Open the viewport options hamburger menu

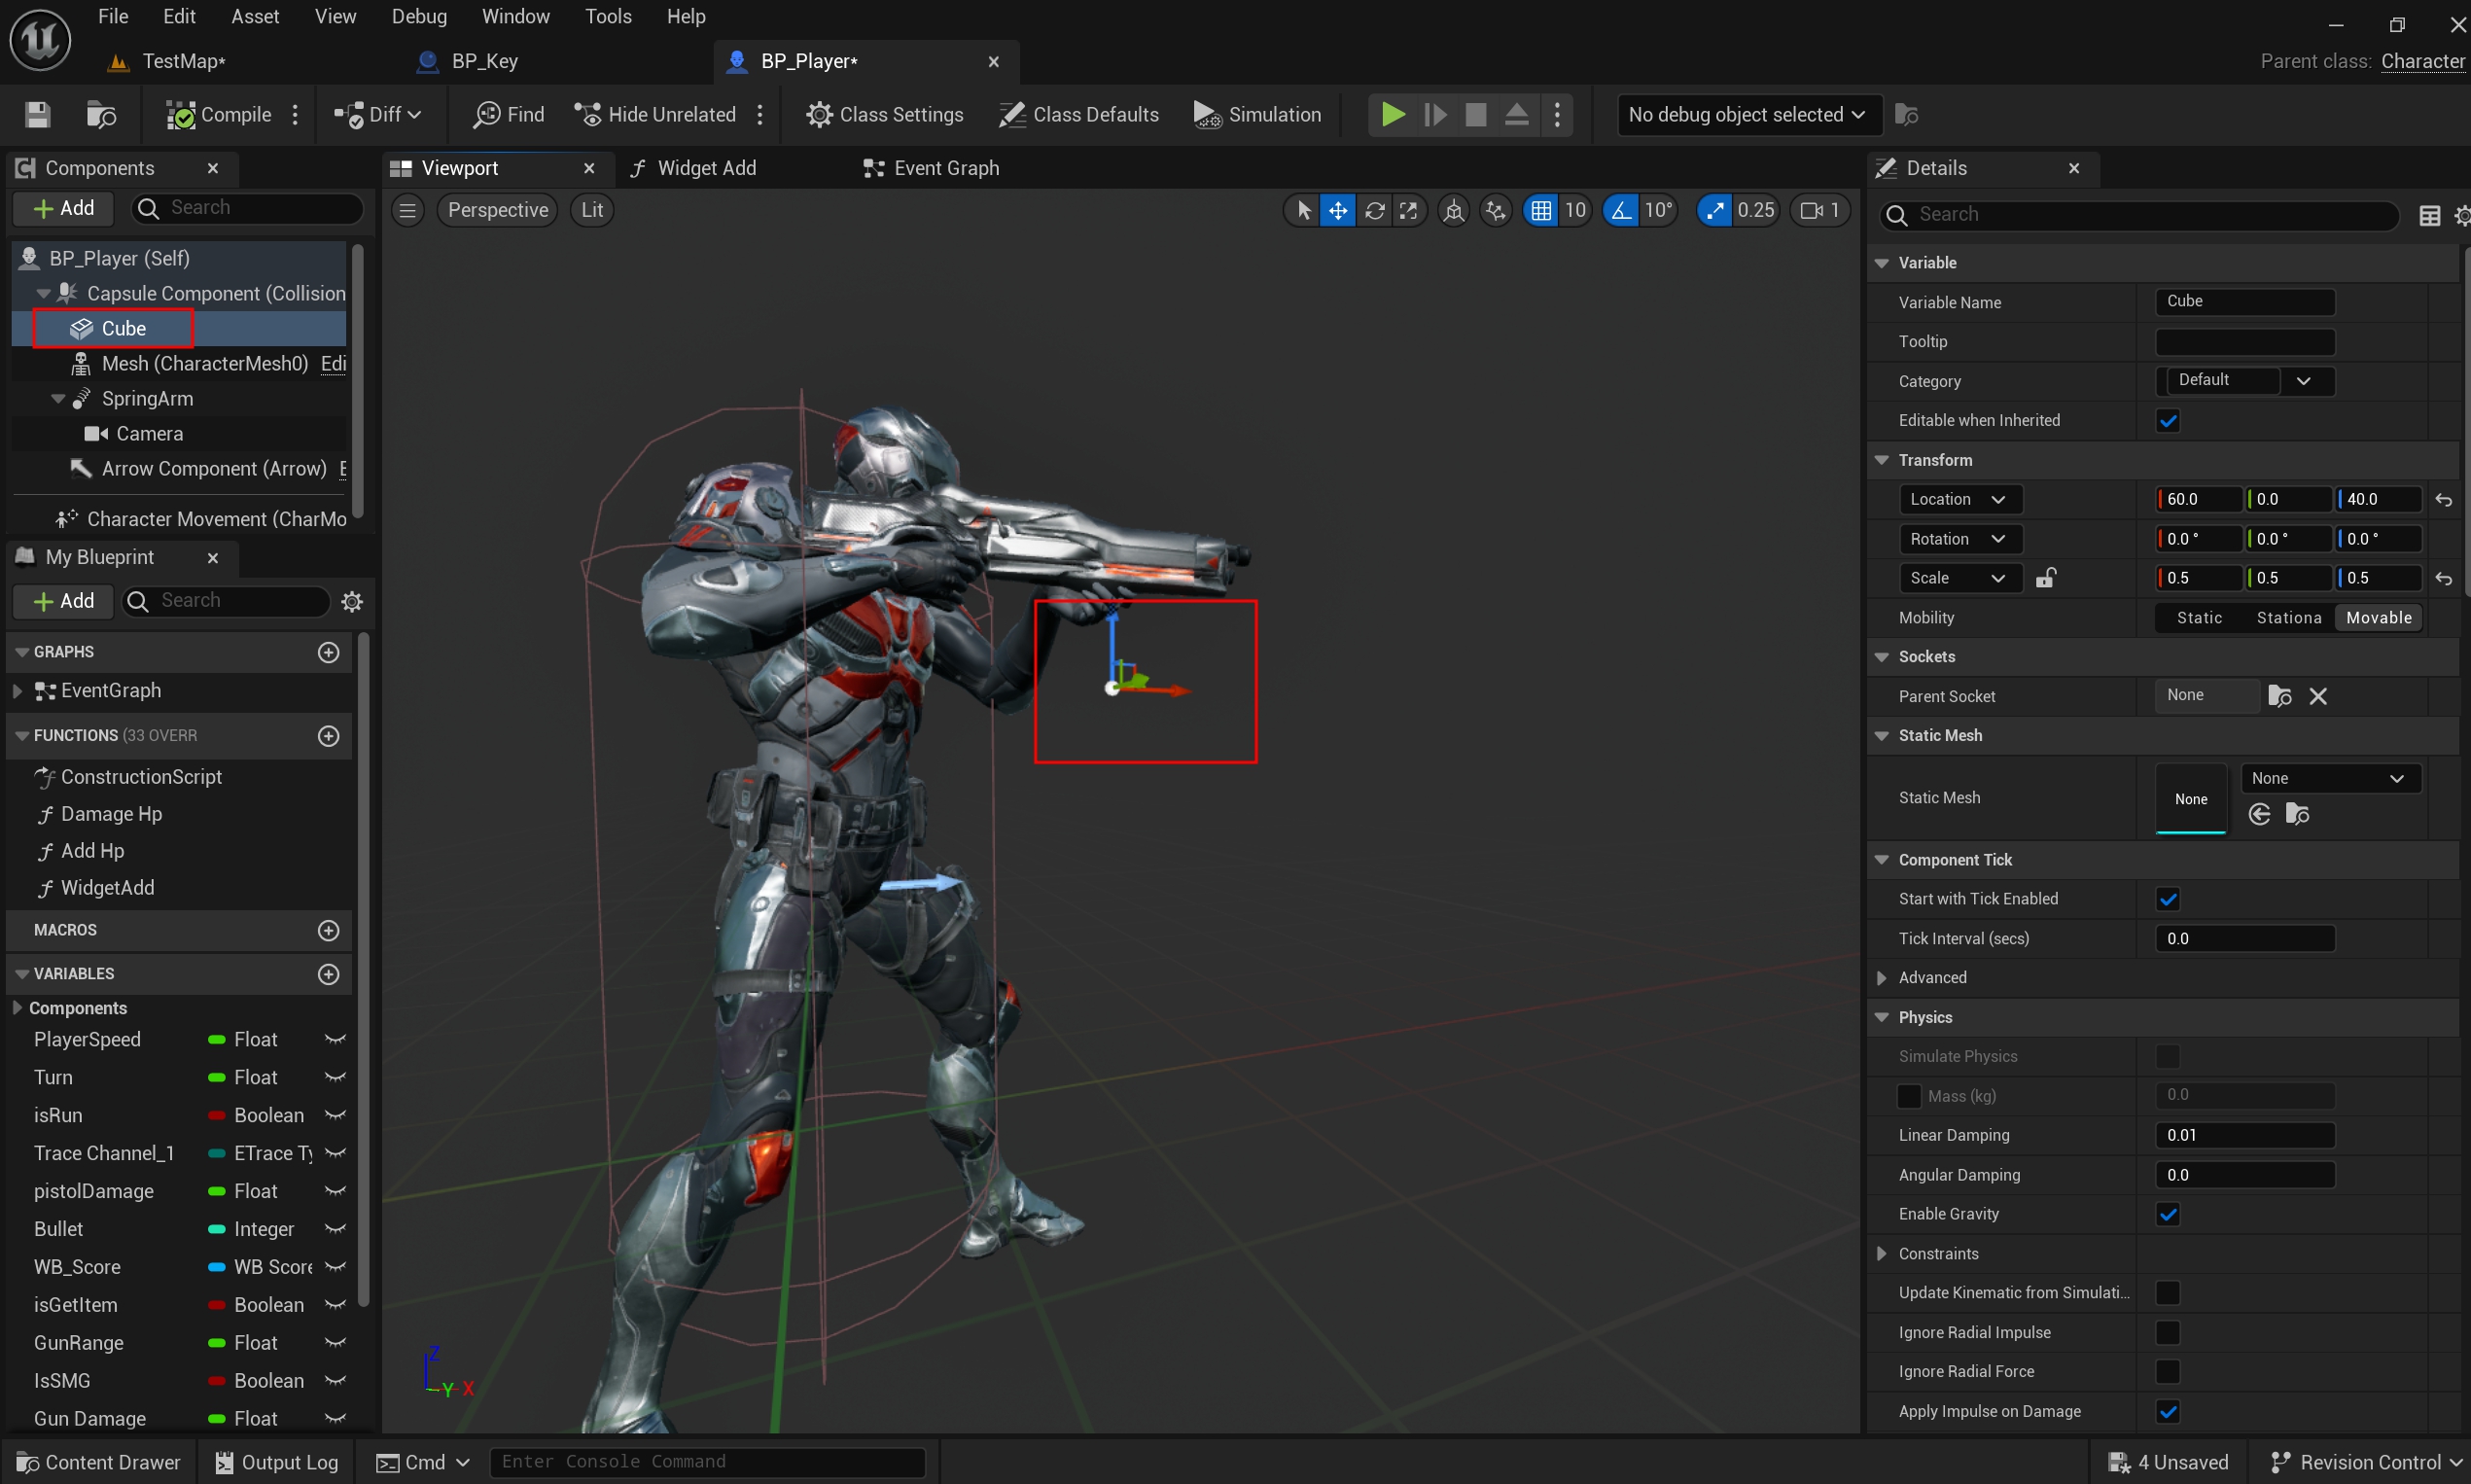click(x=407, y=210)
